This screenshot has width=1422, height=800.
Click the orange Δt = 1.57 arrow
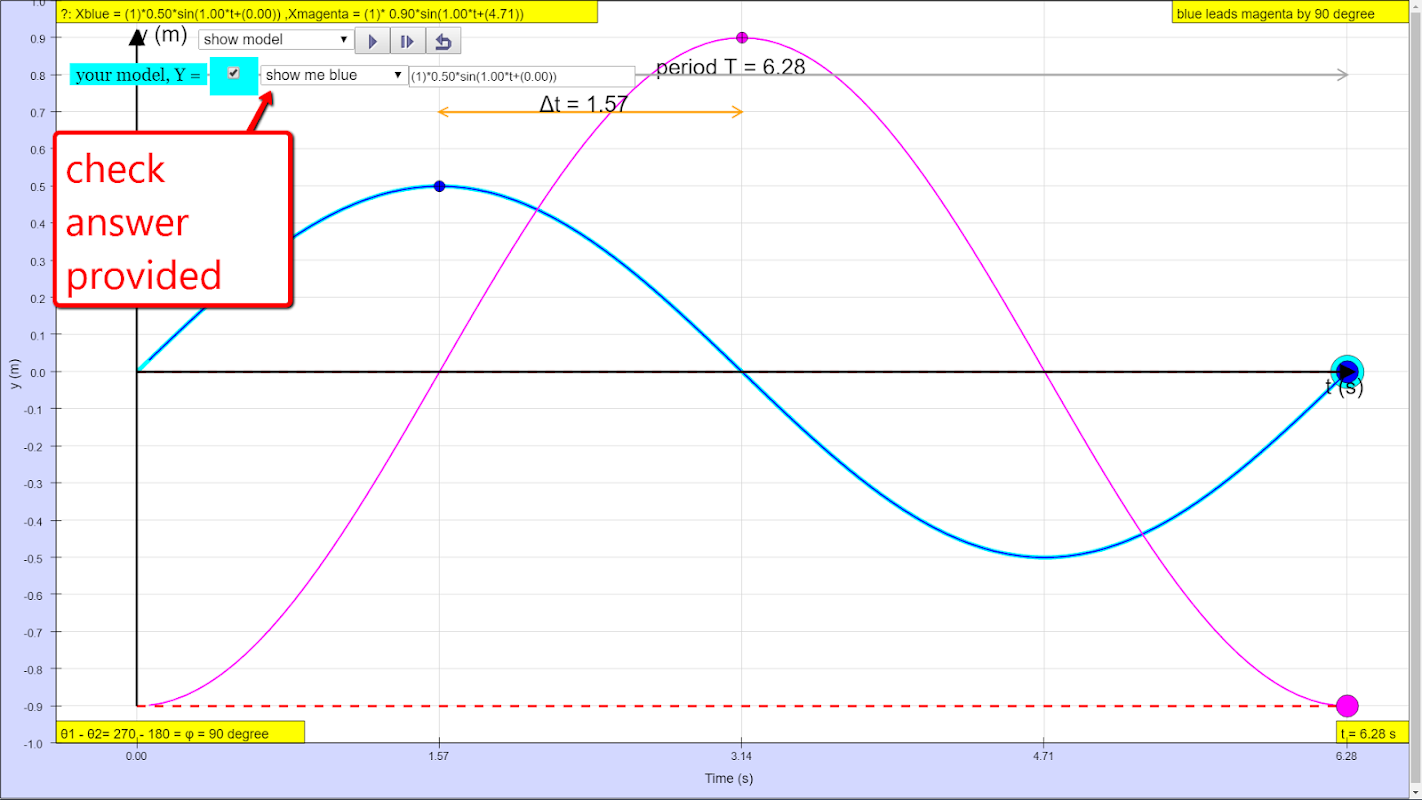pyautogui.click(x=590, y=112)
